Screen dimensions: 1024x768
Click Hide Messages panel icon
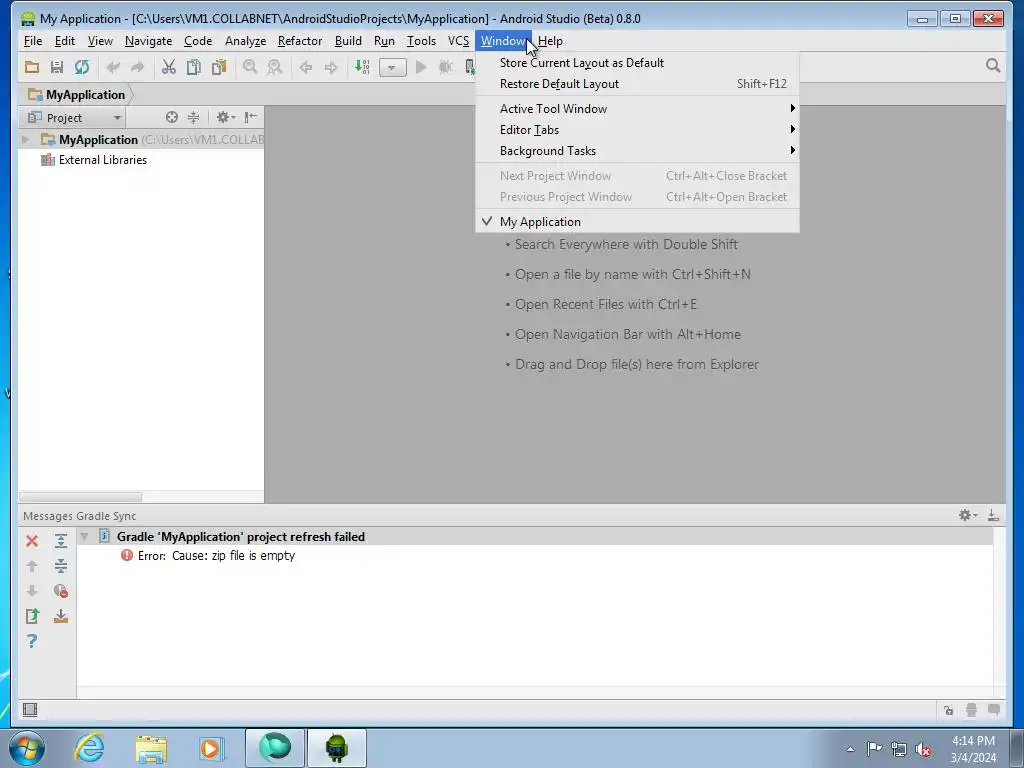(x=993, y=515)
